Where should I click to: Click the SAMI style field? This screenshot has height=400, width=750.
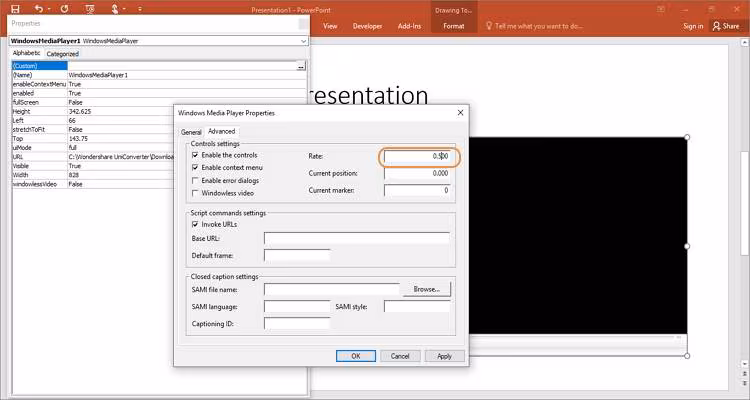tap(417, 307)
